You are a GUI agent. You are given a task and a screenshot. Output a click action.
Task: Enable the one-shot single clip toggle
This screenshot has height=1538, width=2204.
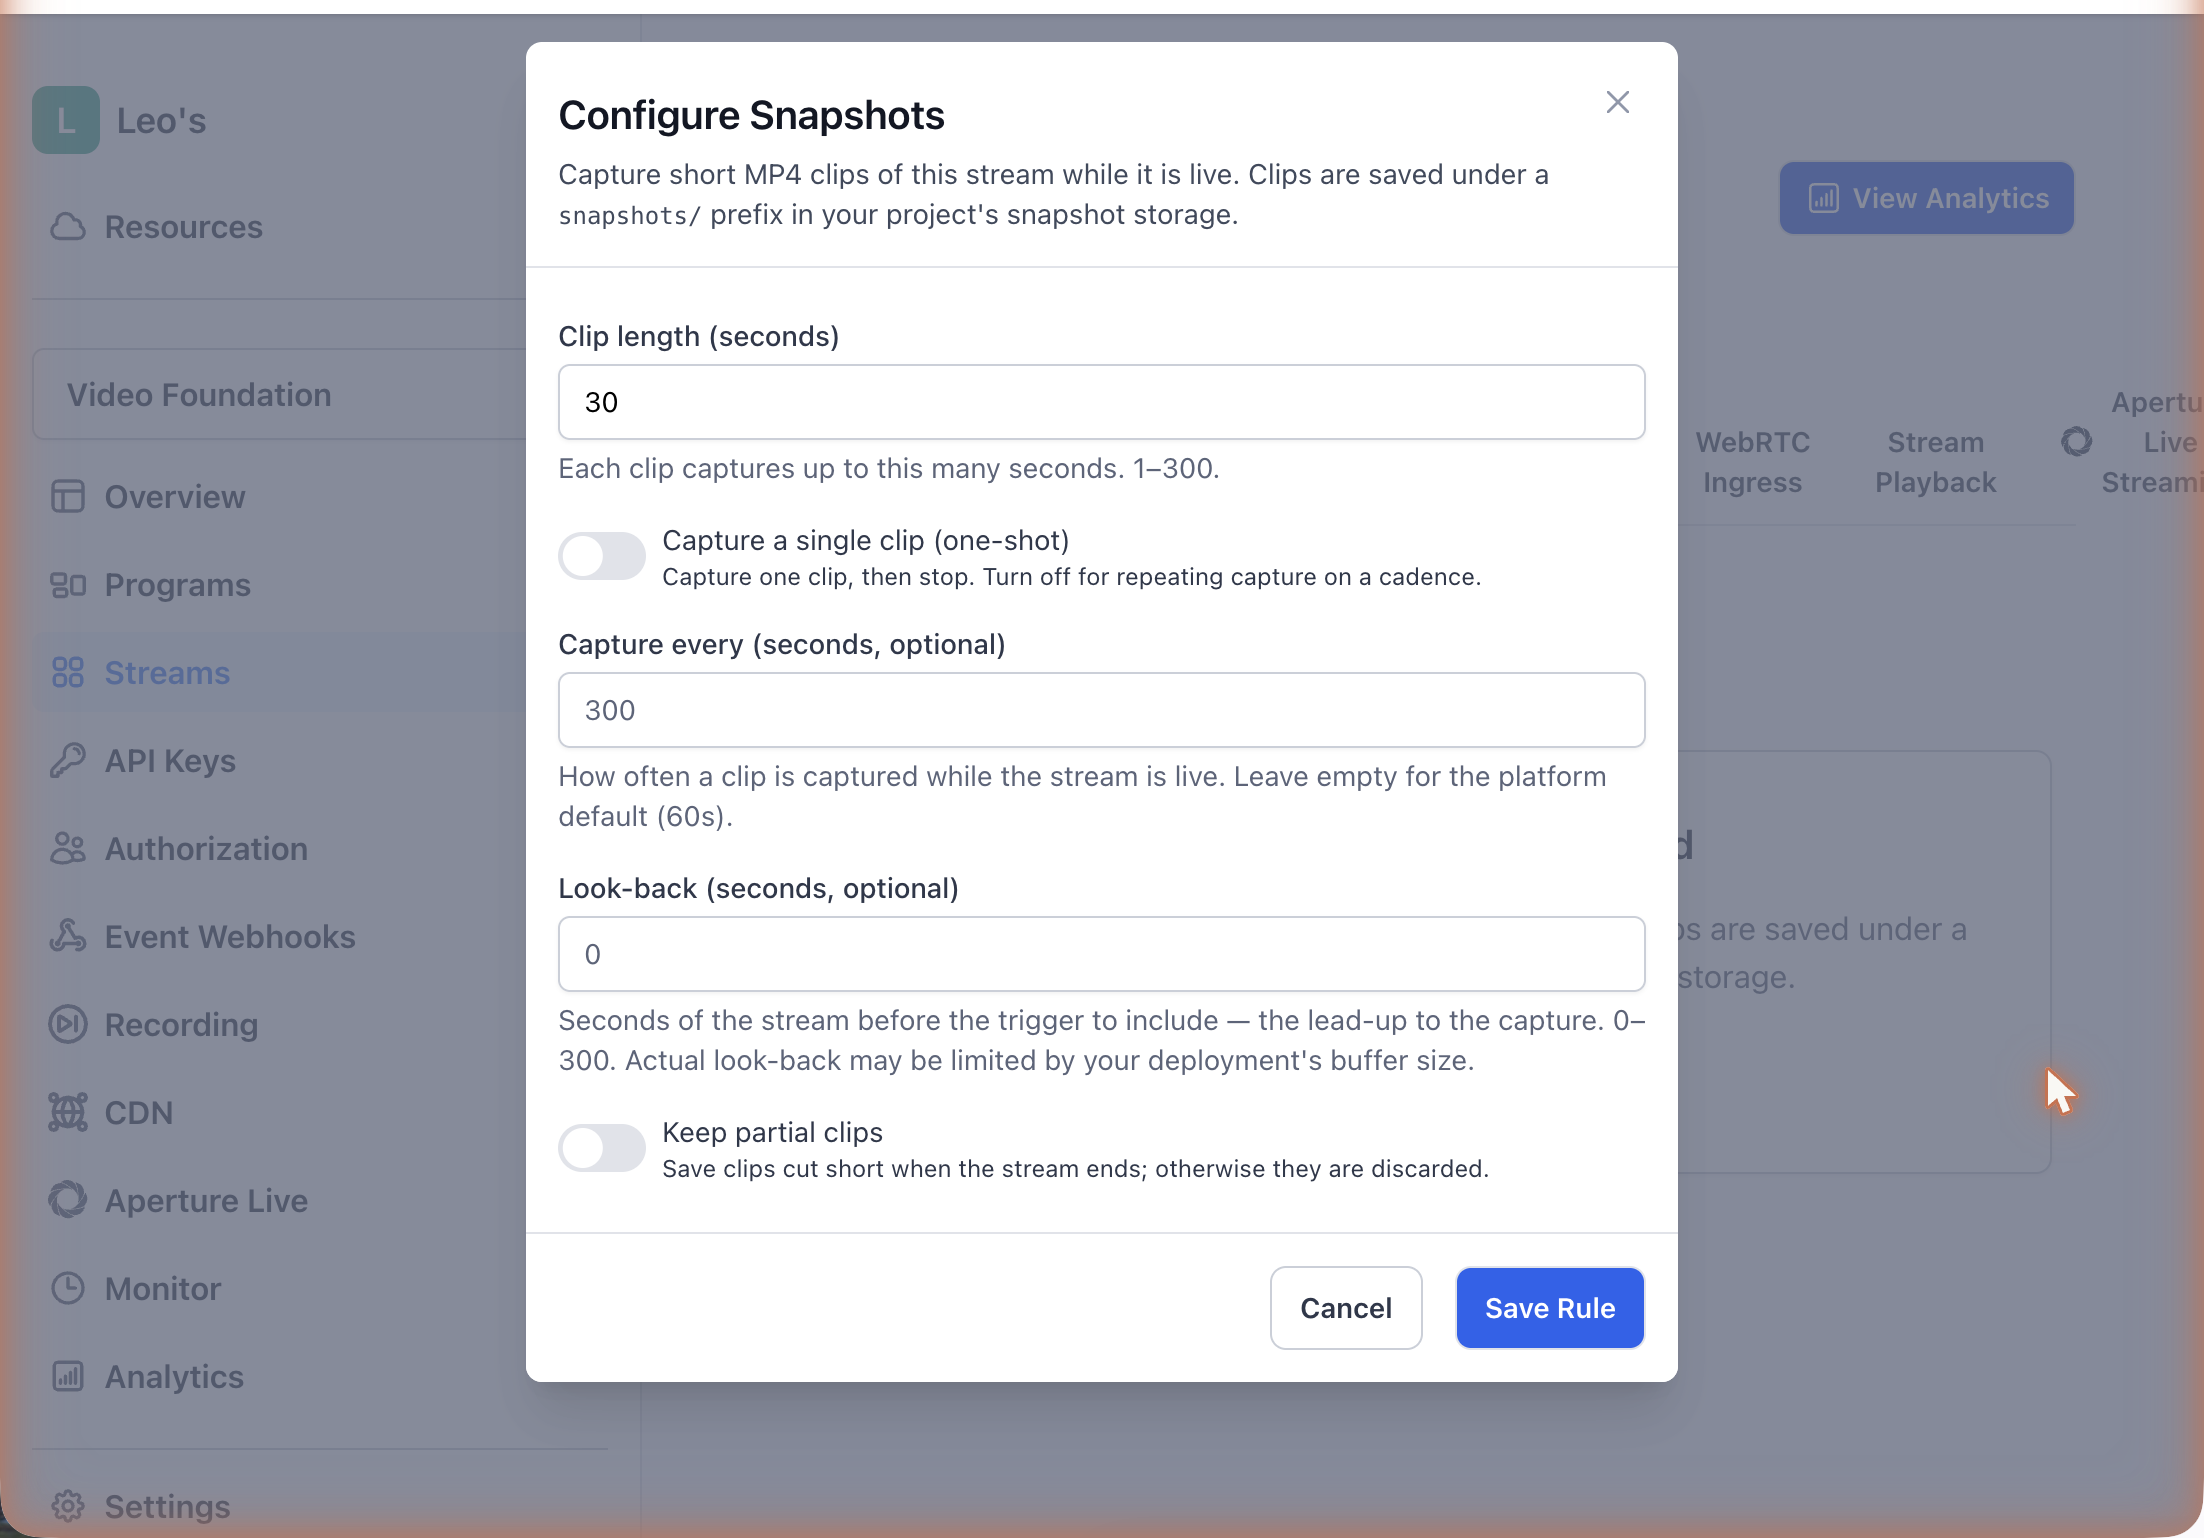pos(602,556)
